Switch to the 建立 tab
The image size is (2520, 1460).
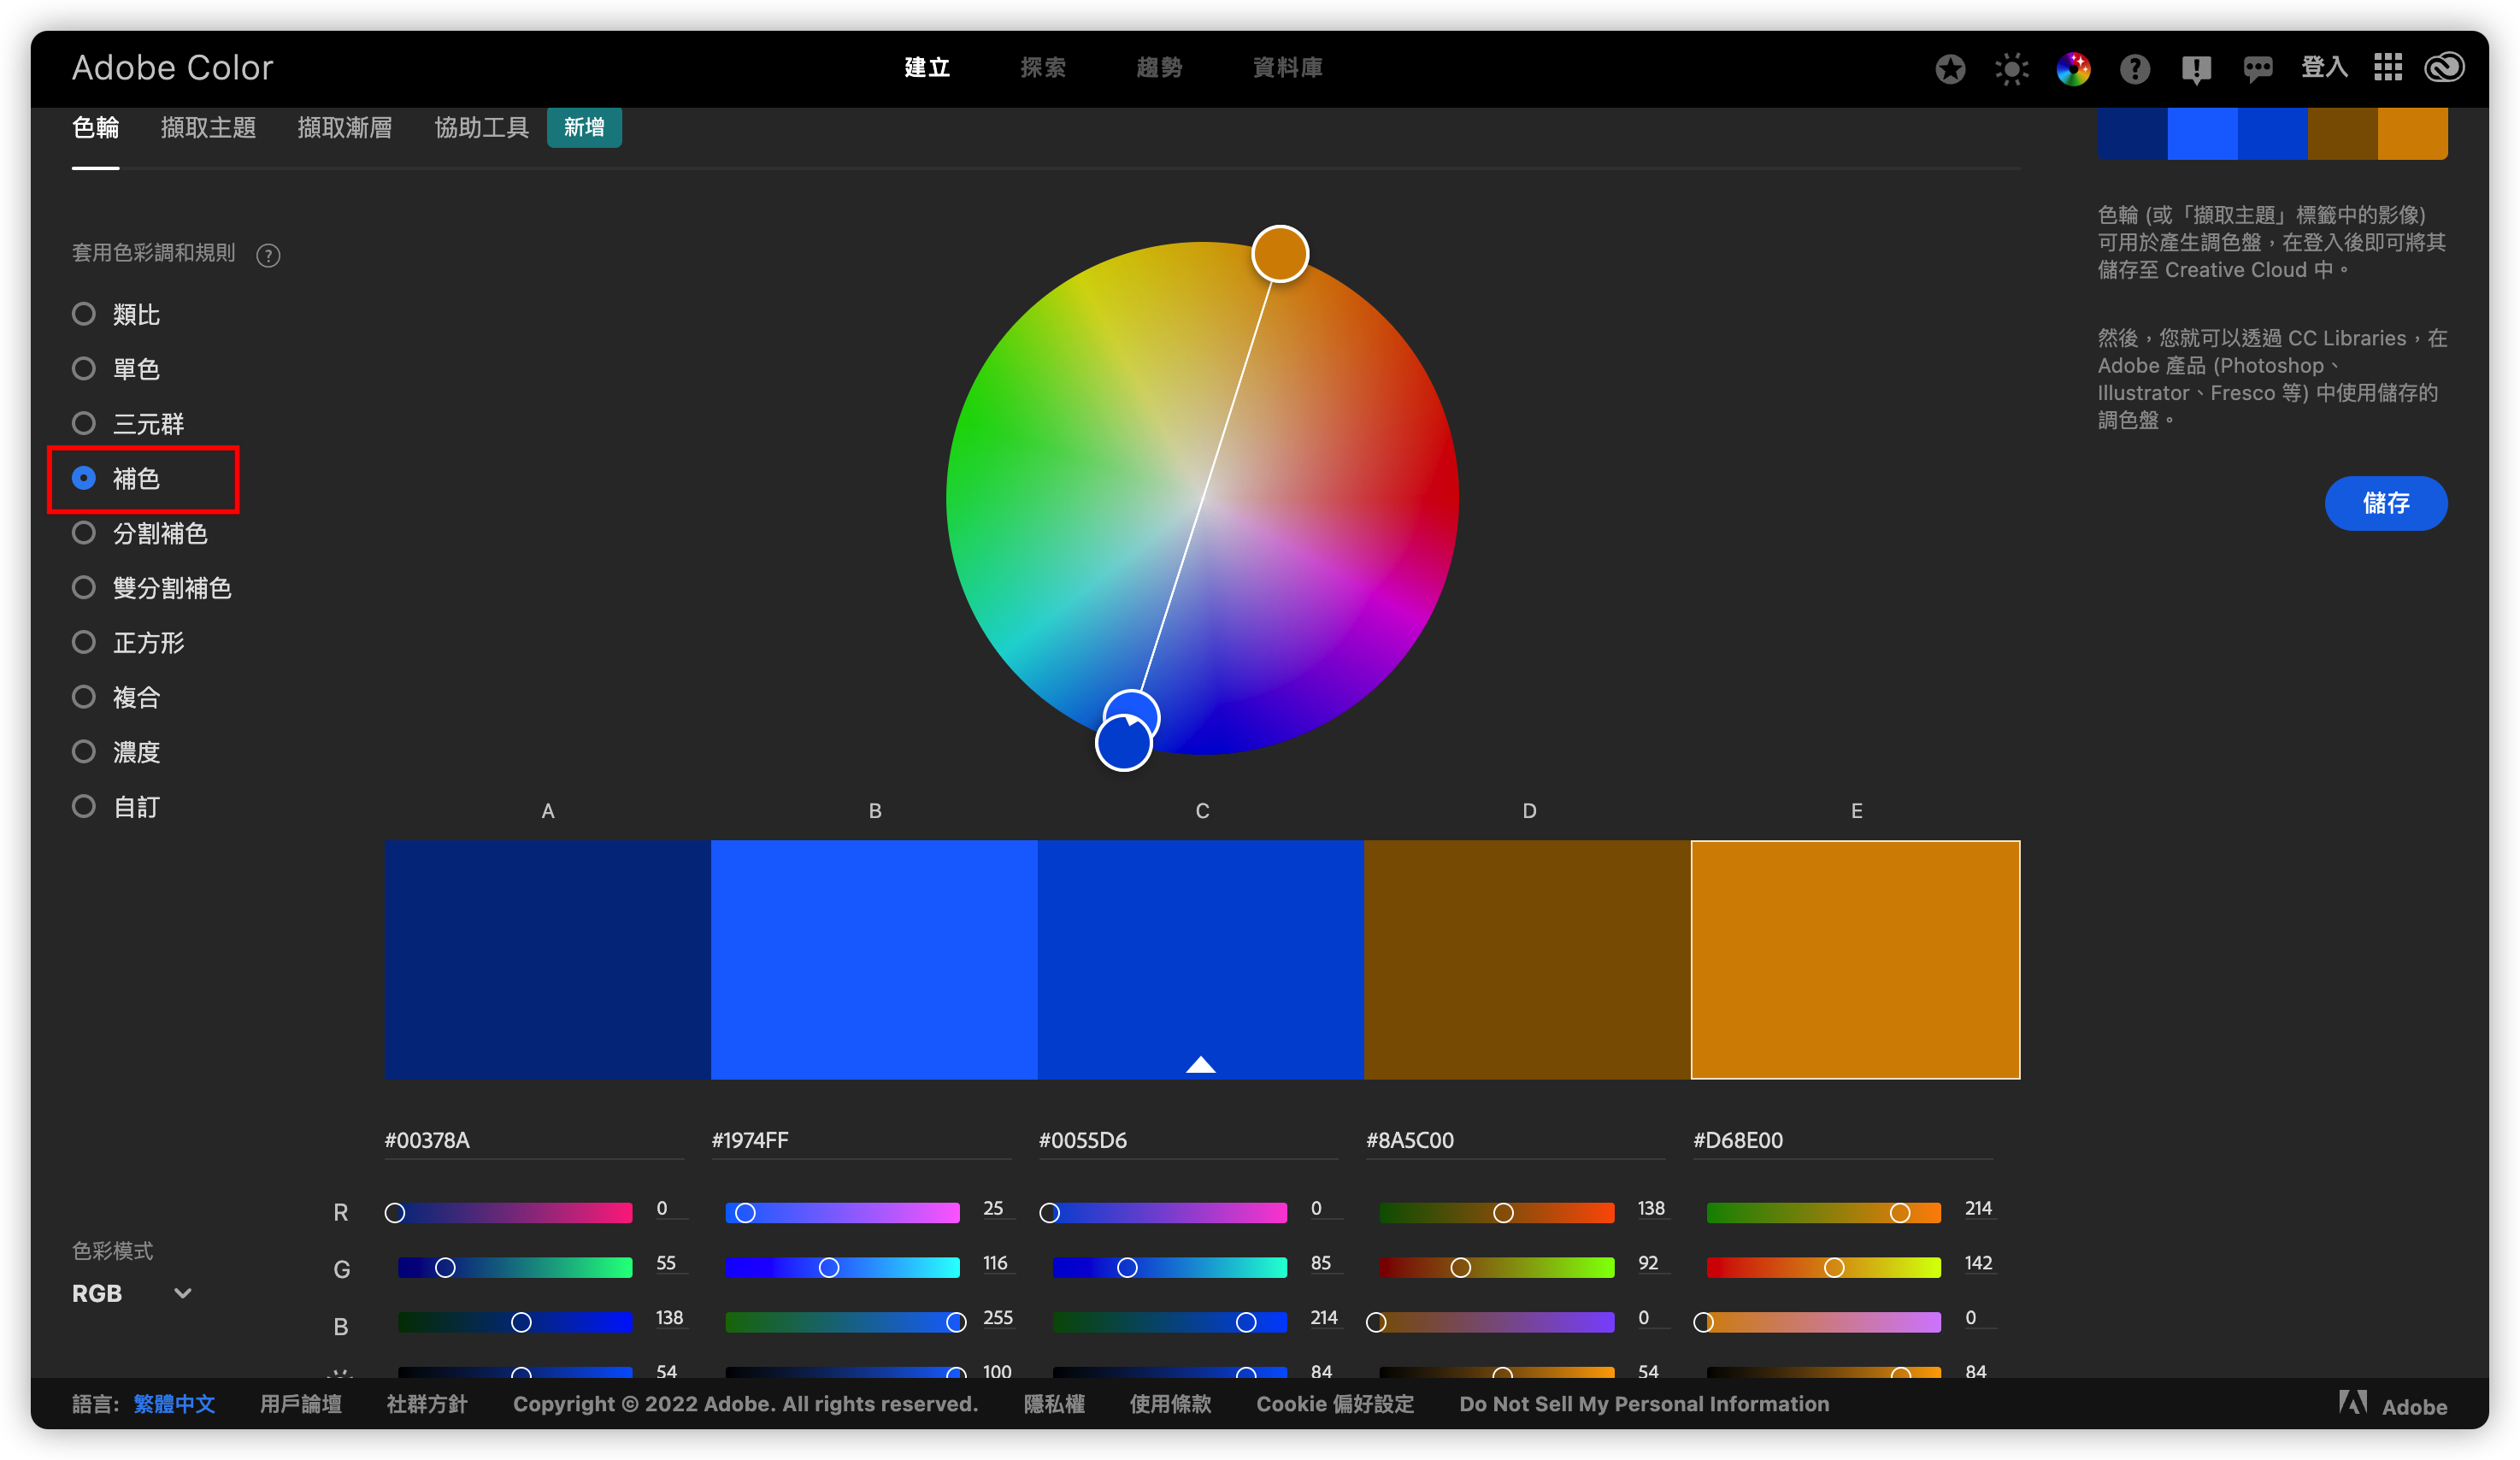coord(927,67)
